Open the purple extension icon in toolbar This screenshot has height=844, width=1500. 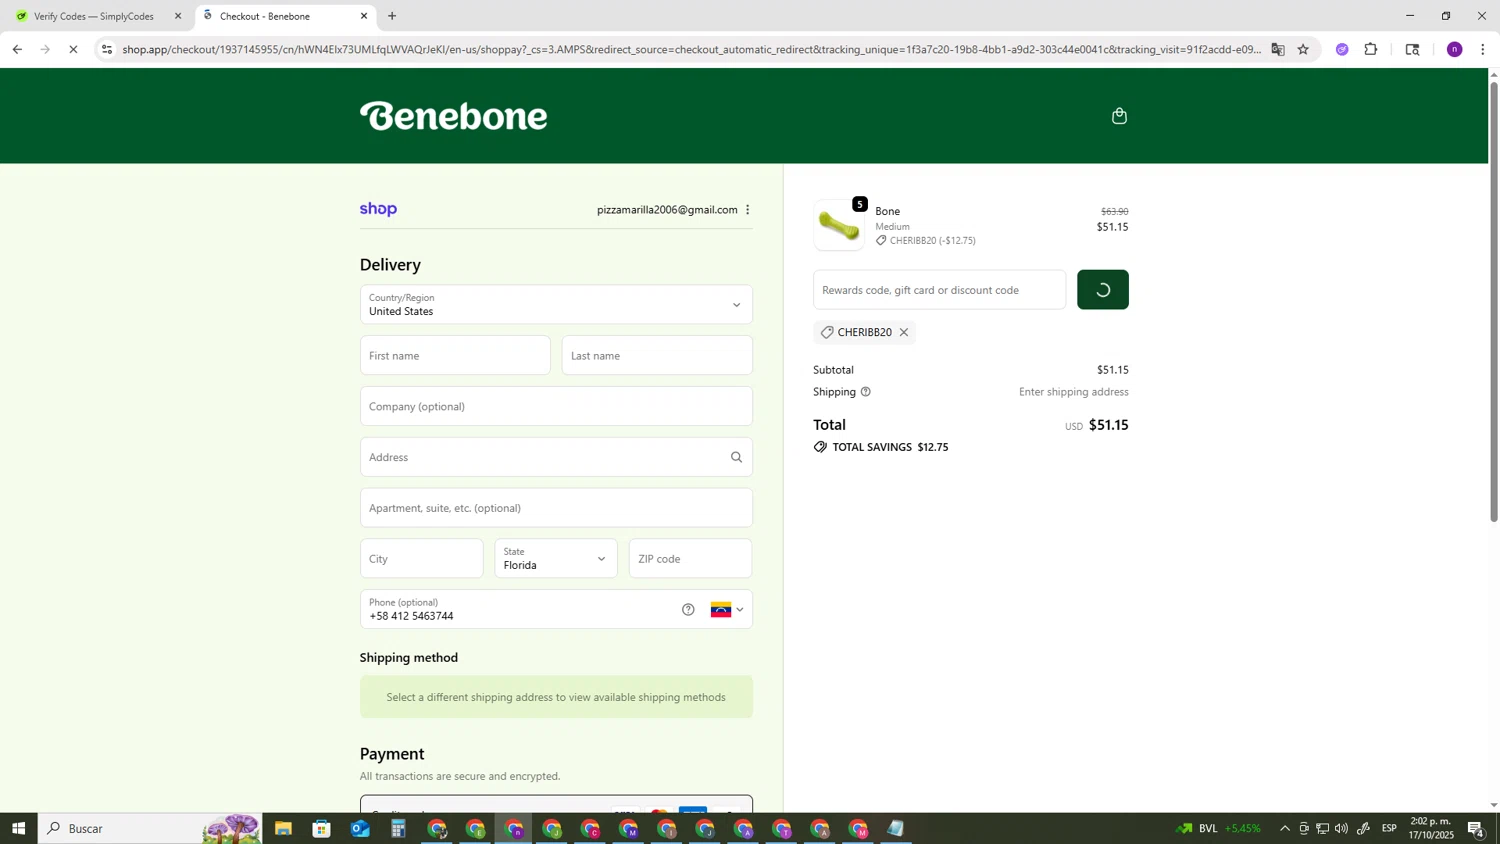(x=1342, y=49)
